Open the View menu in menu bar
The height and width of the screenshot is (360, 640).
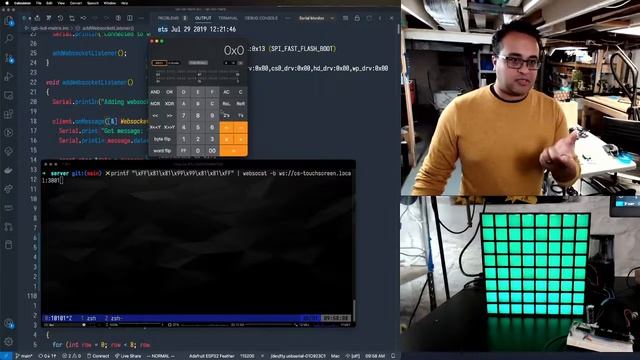click(61, 3)
